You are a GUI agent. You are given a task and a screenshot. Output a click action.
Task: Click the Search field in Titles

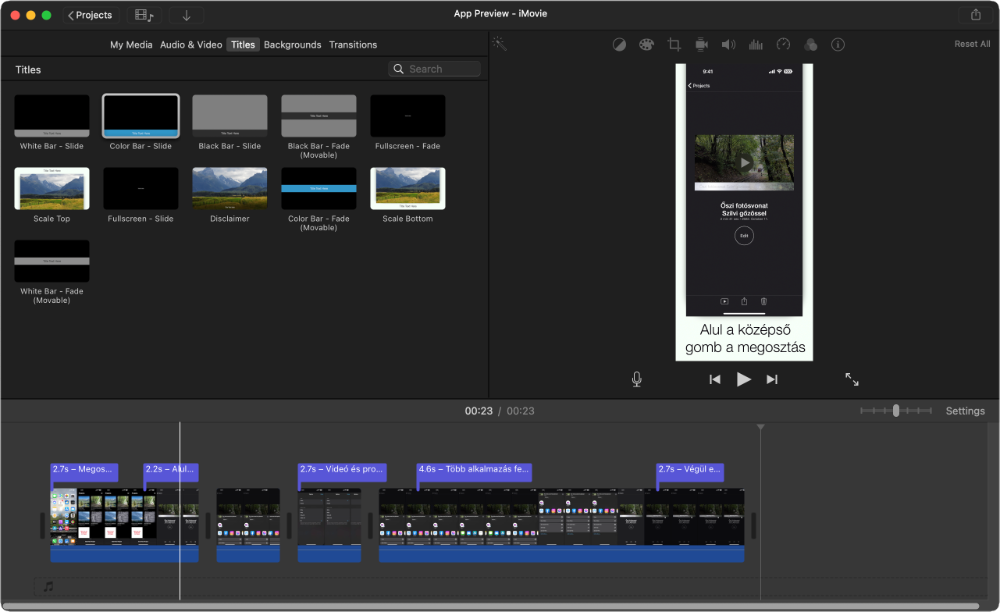coord(434,69)
